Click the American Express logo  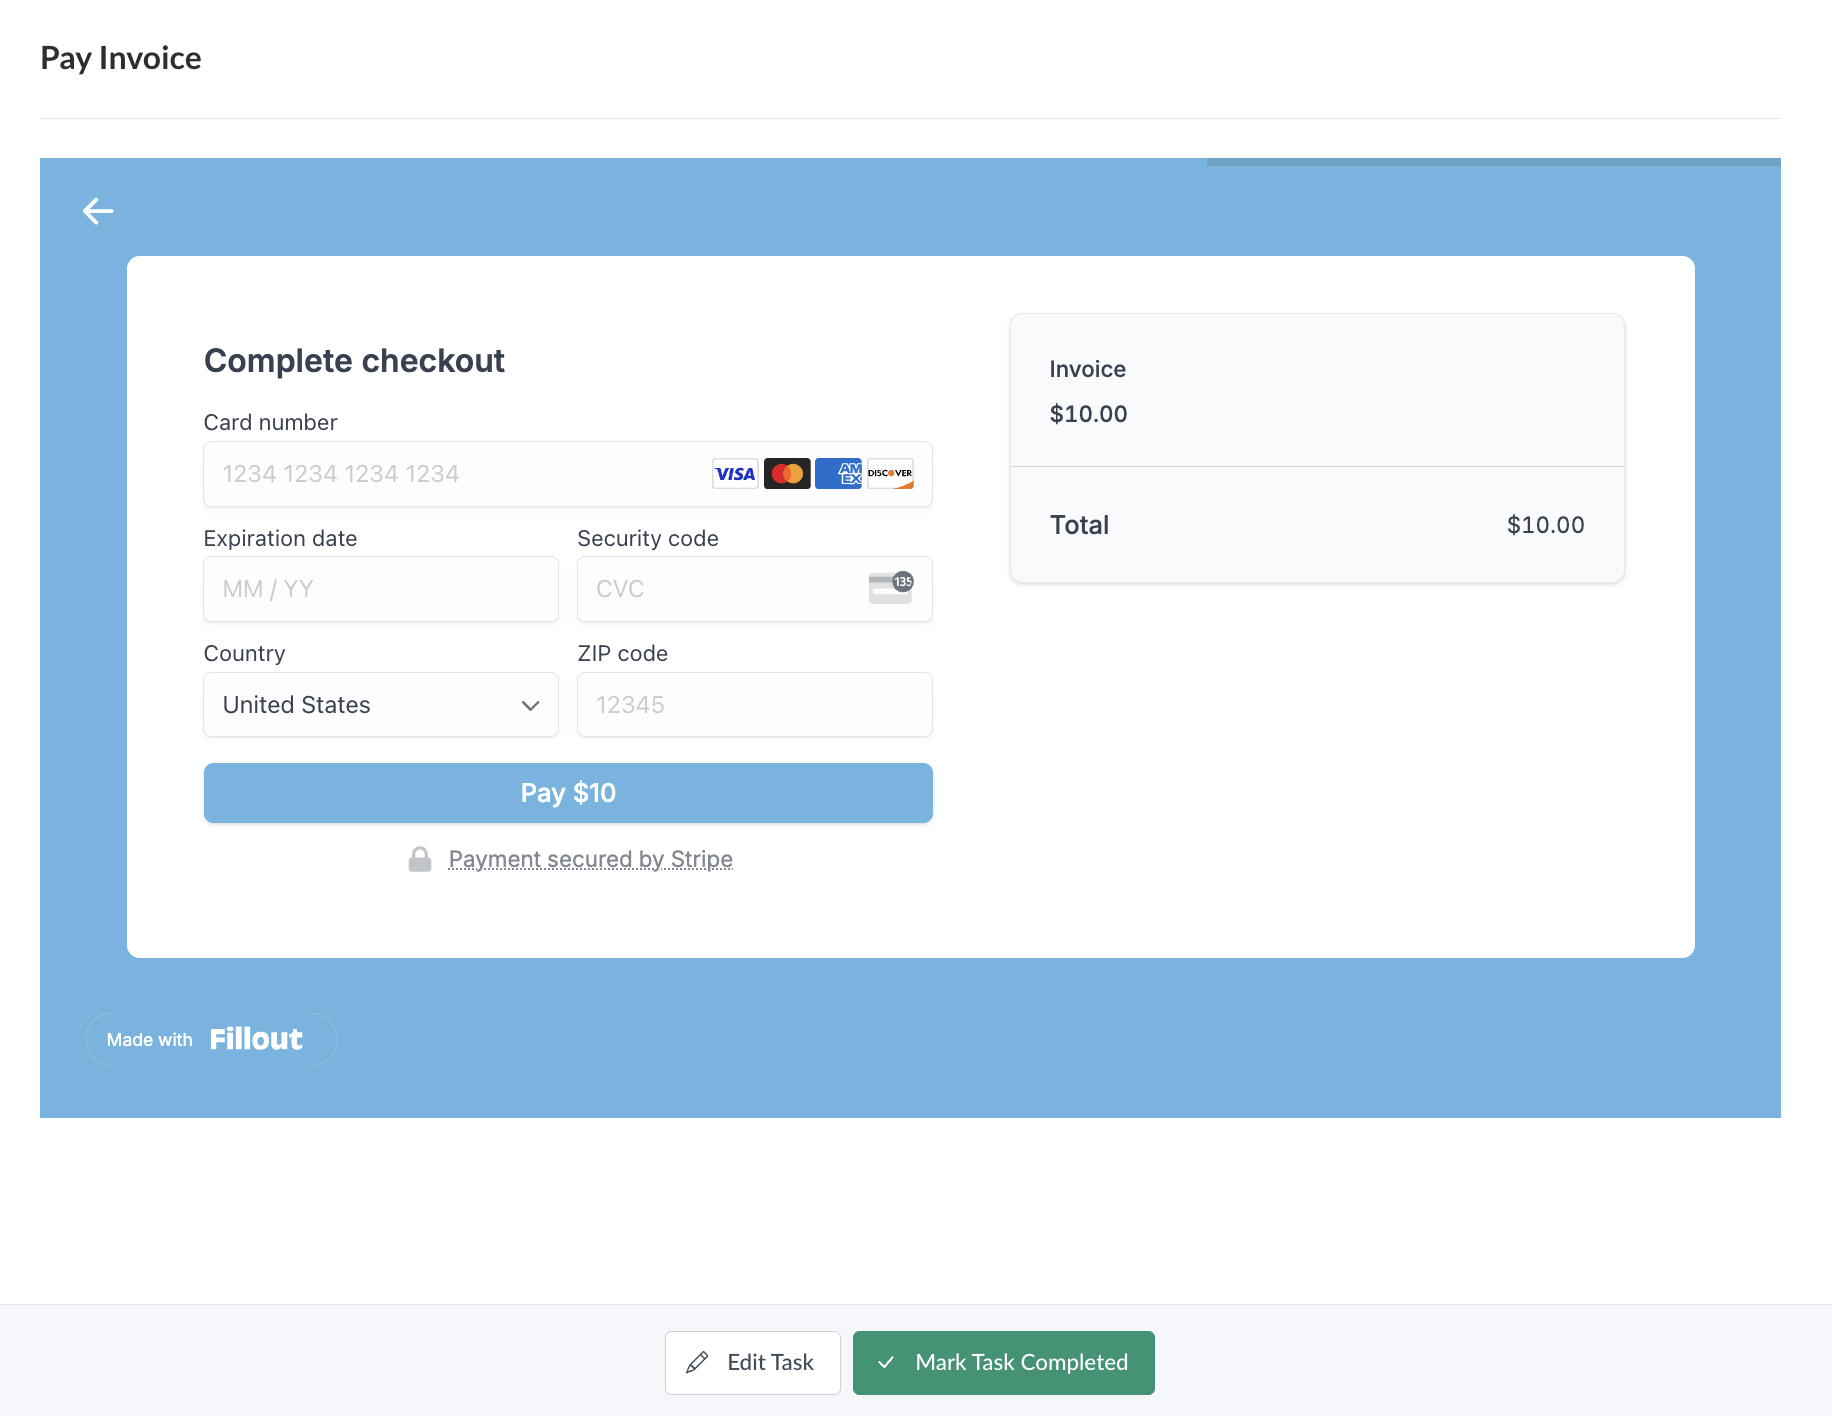(838, 474)
